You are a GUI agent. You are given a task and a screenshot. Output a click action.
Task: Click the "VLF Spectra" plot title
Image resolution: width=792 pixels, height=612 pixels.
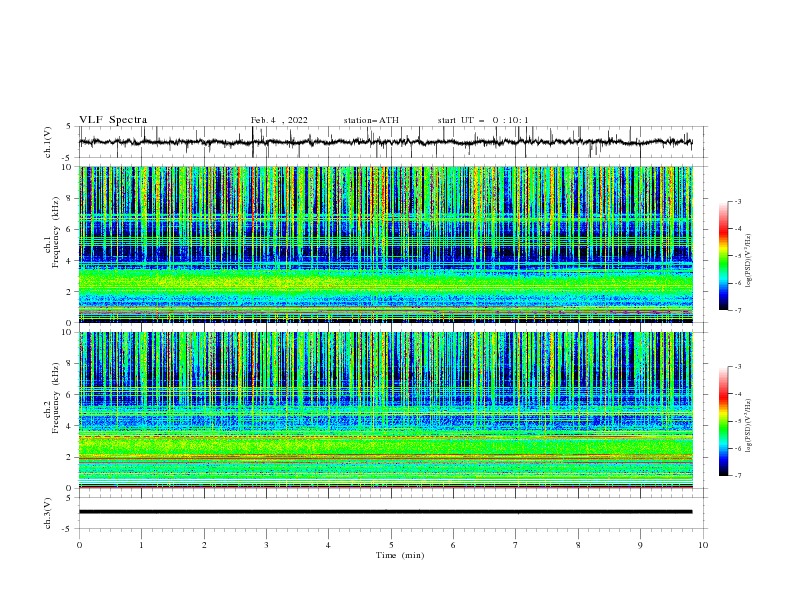(113, 120)
